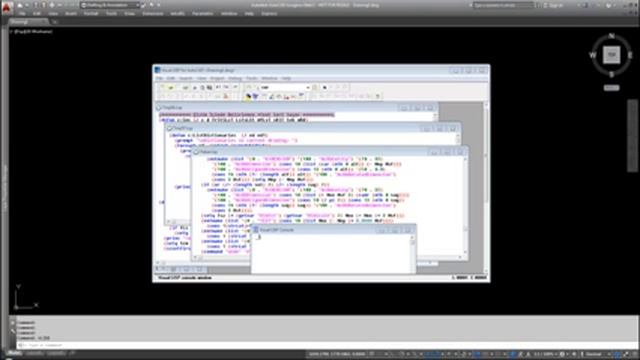Click Cut icon in Visual LISP toolbar
The image size is (640, 360).
(x=195, y=87)
